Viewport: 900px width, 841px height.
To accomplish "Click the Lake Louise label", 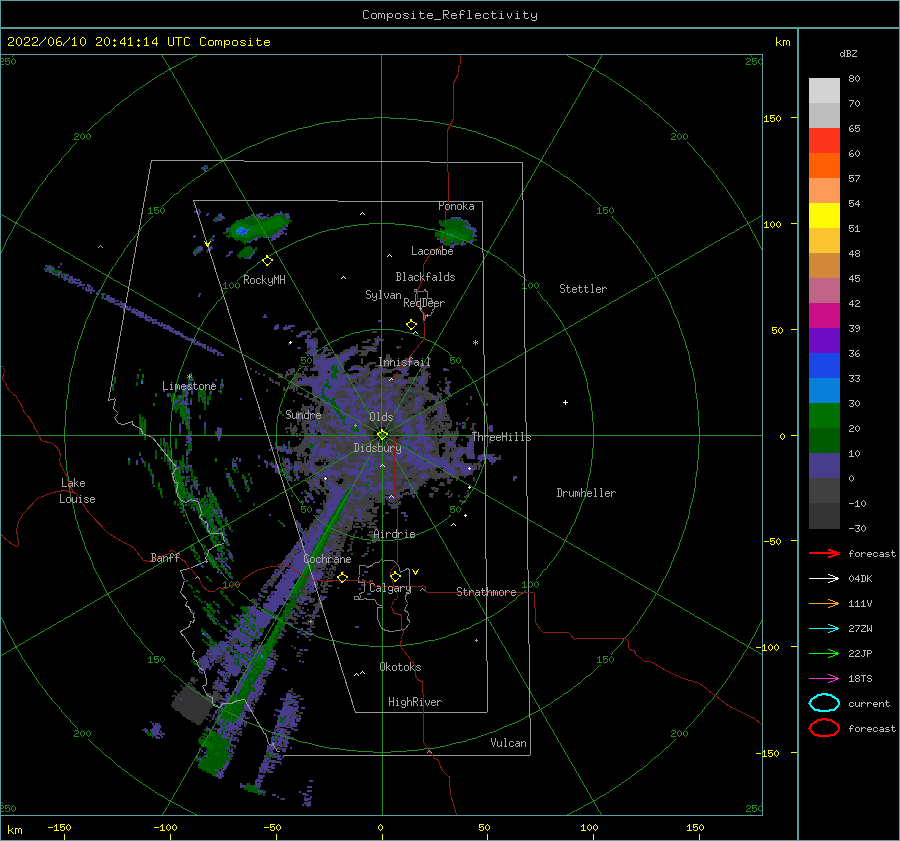I will click(77, 491).
